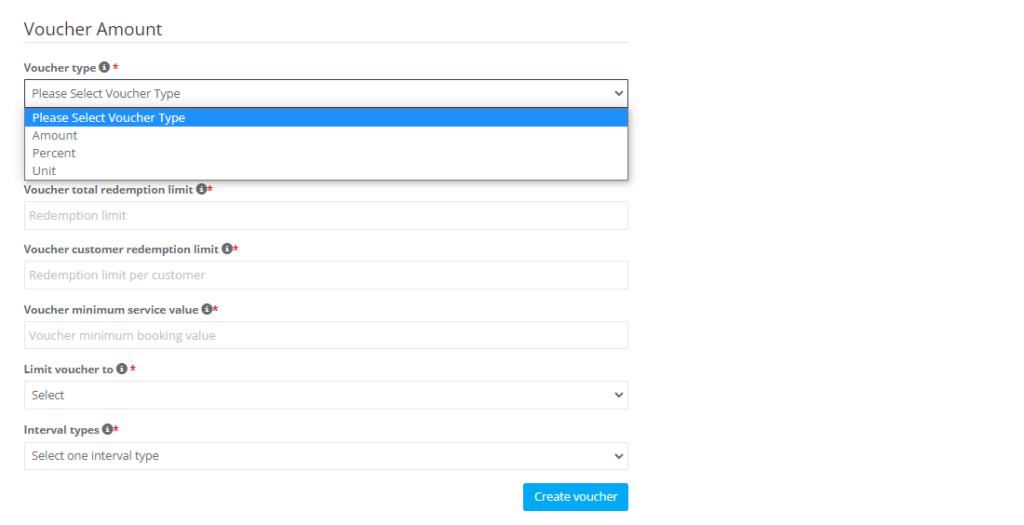Click info icon for total redemption limit
This screenshot has height=525, width=1024.
201,189
